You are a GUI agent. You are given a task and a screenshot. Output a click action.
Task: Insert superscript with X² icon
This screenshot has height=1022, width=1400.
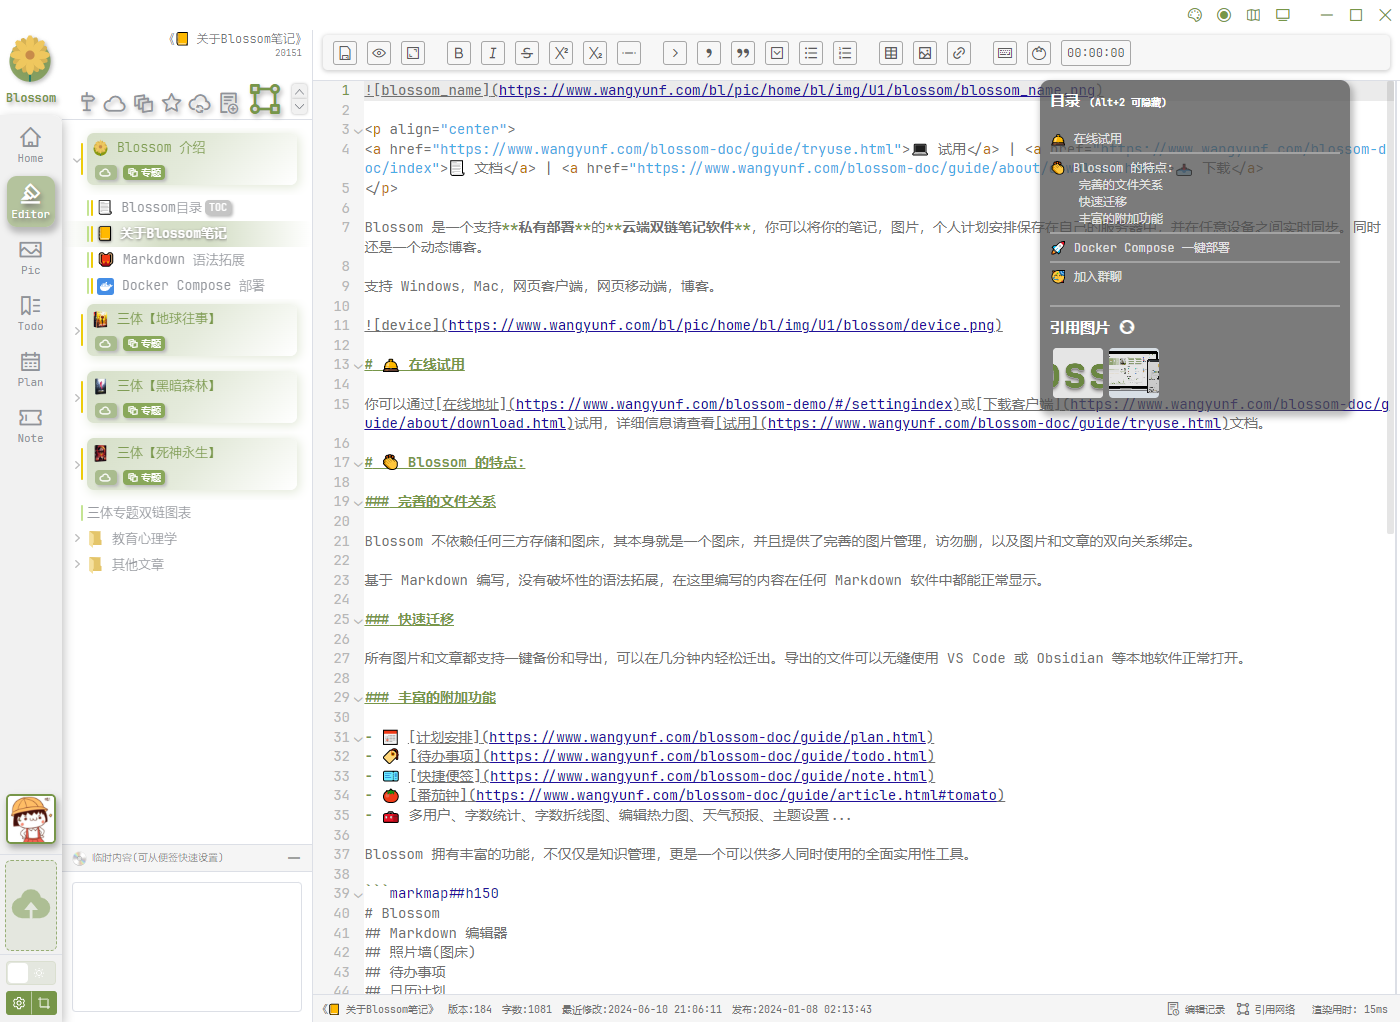[x=561, y=53]
